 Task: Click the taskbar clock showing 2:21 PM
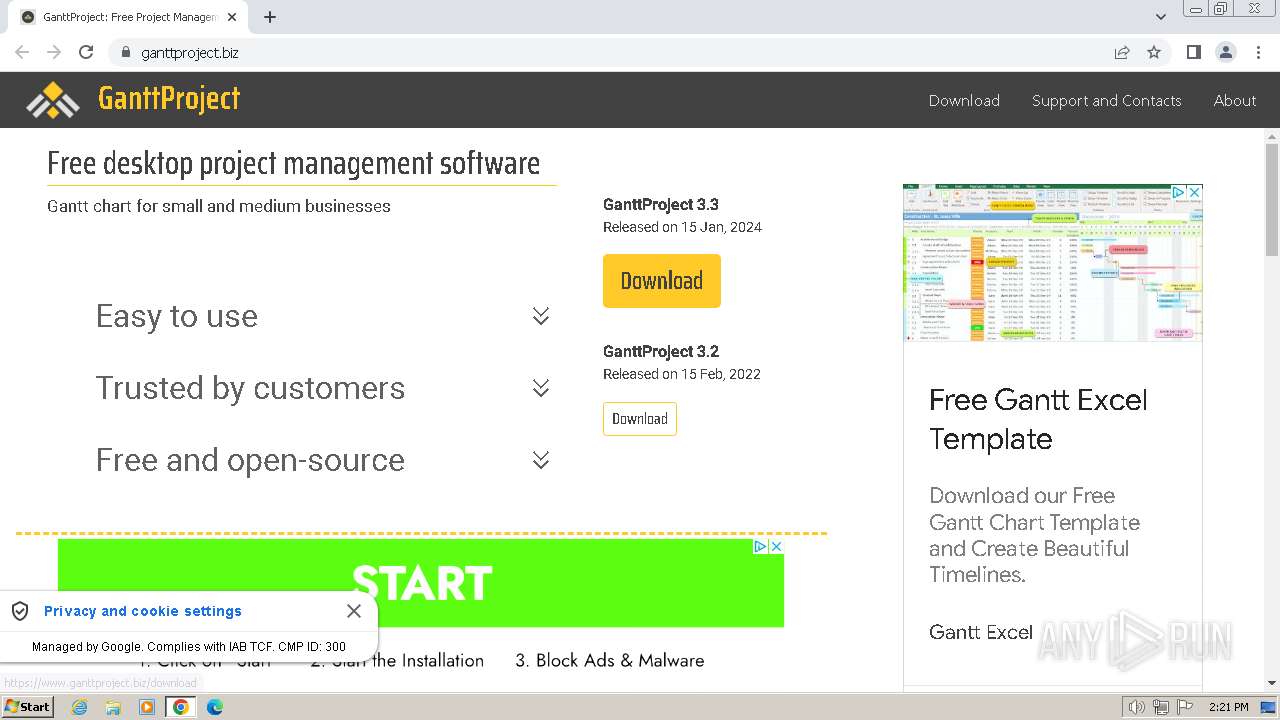click(x=1229, y=707)
